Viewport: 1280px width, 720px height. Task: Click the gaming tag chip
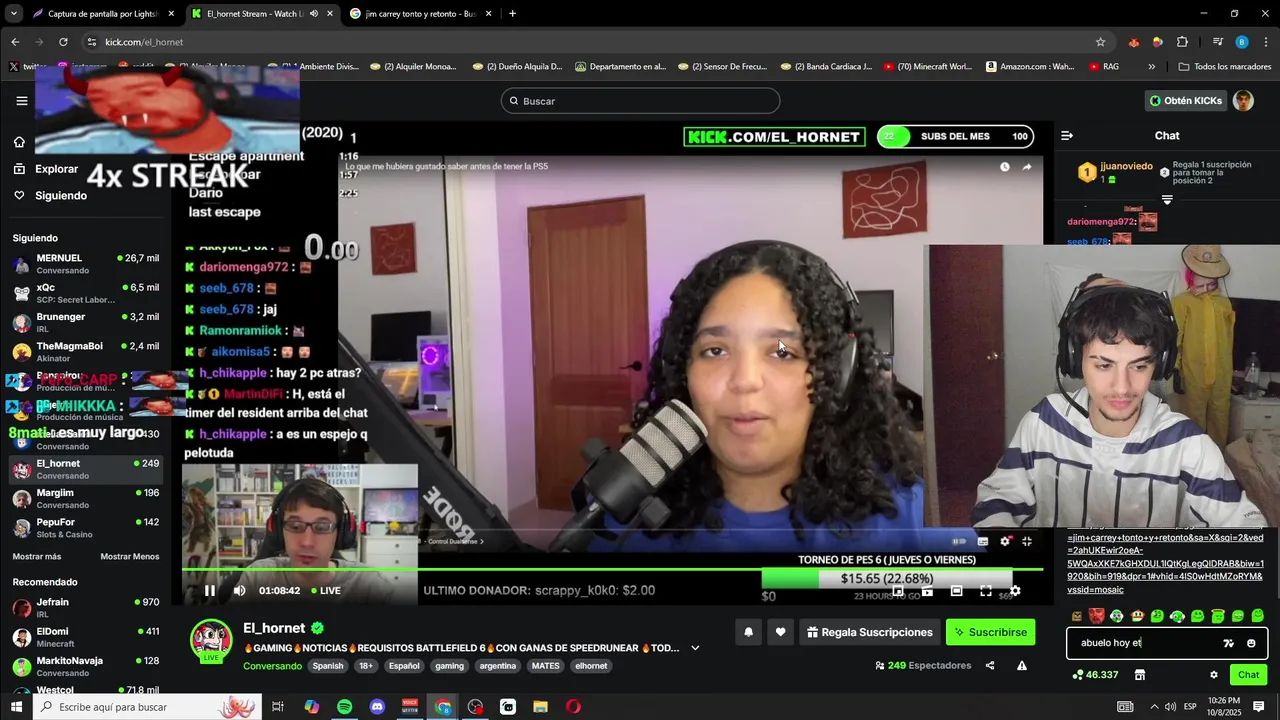tap(449, 666)
